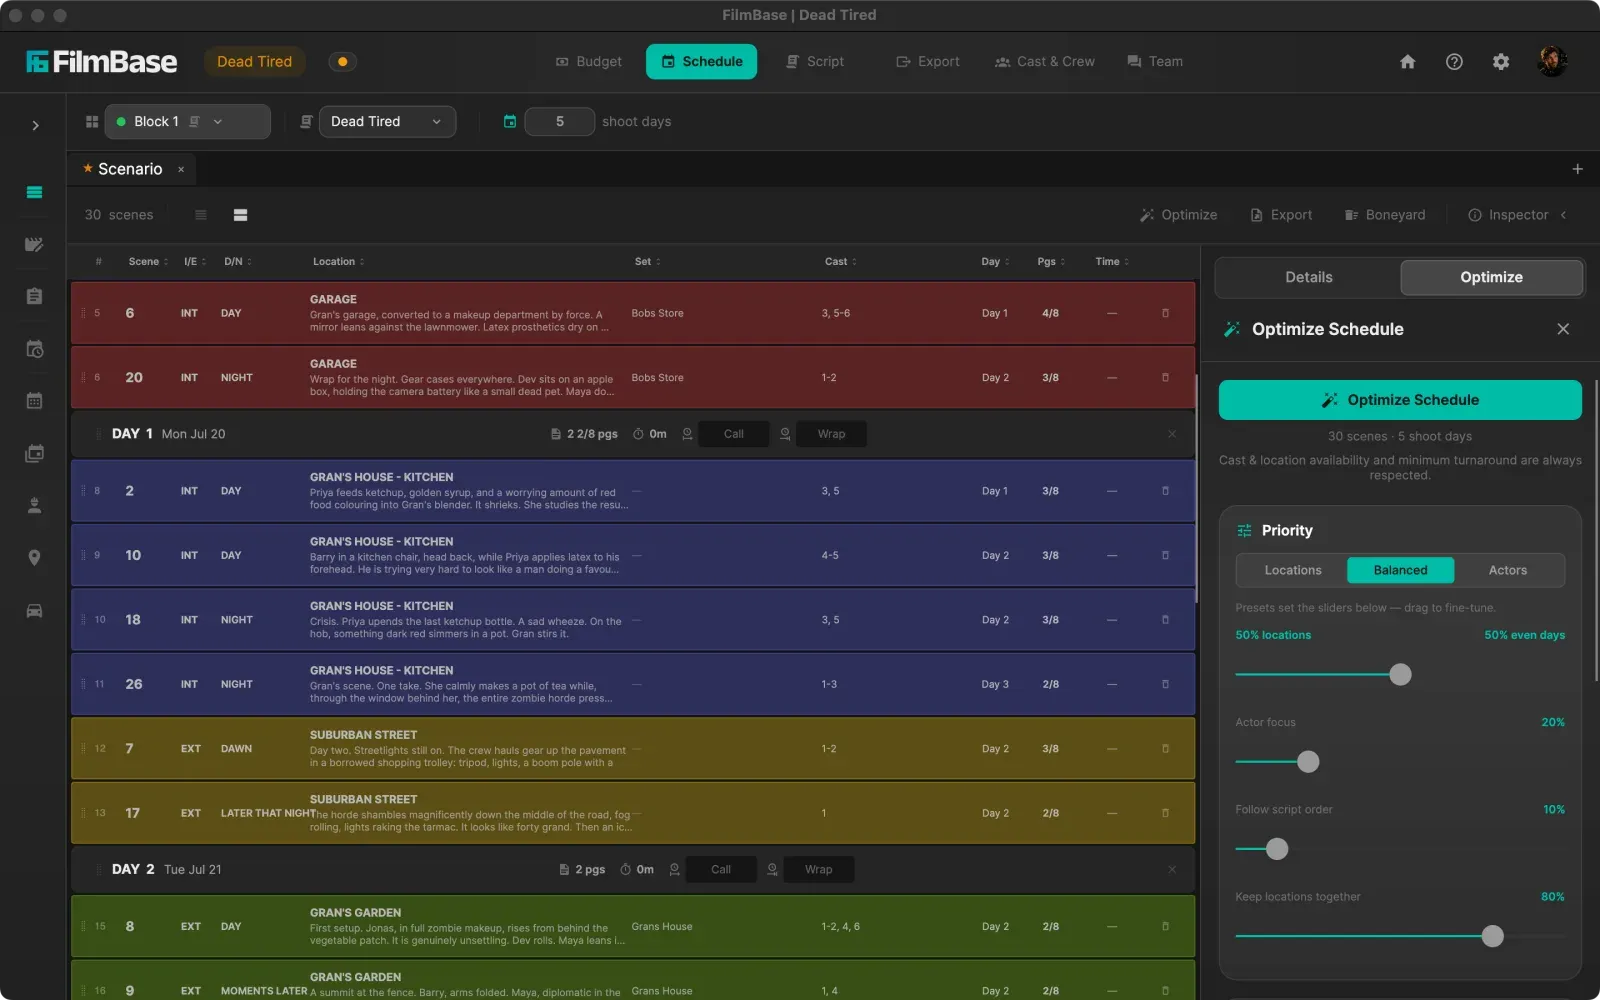Open the help question-mark icon
This screenshot has height=1000, width=1600.
tap(1454, 62)
